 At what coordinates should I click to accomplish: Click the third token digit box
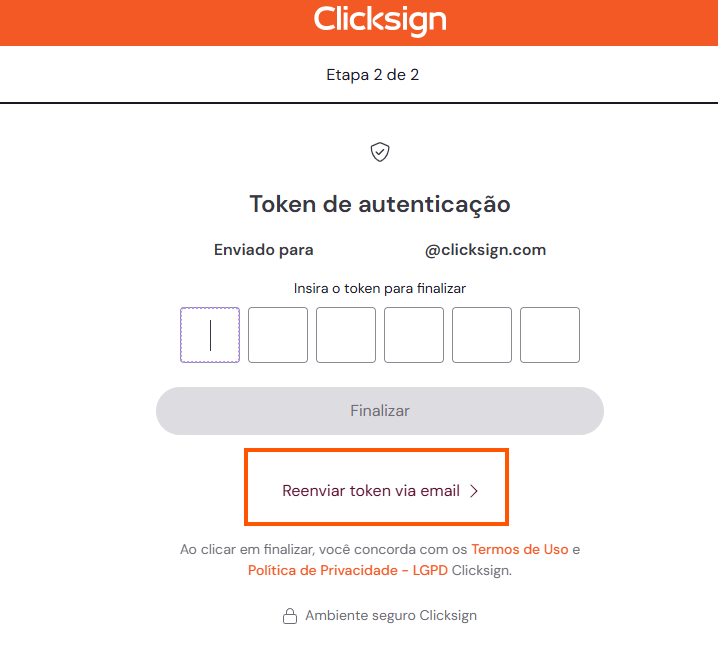(346, 335)
